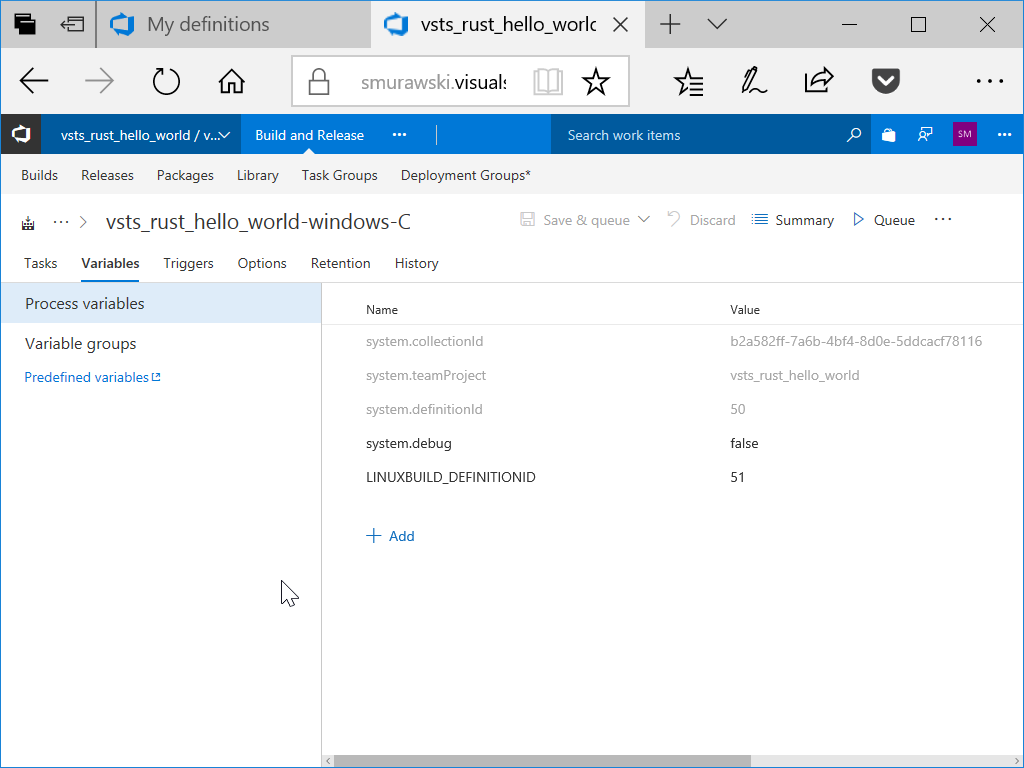Show tab previews chevron in browser
Viewport: 1024px width, 768px height.
[x=717, y=25]
